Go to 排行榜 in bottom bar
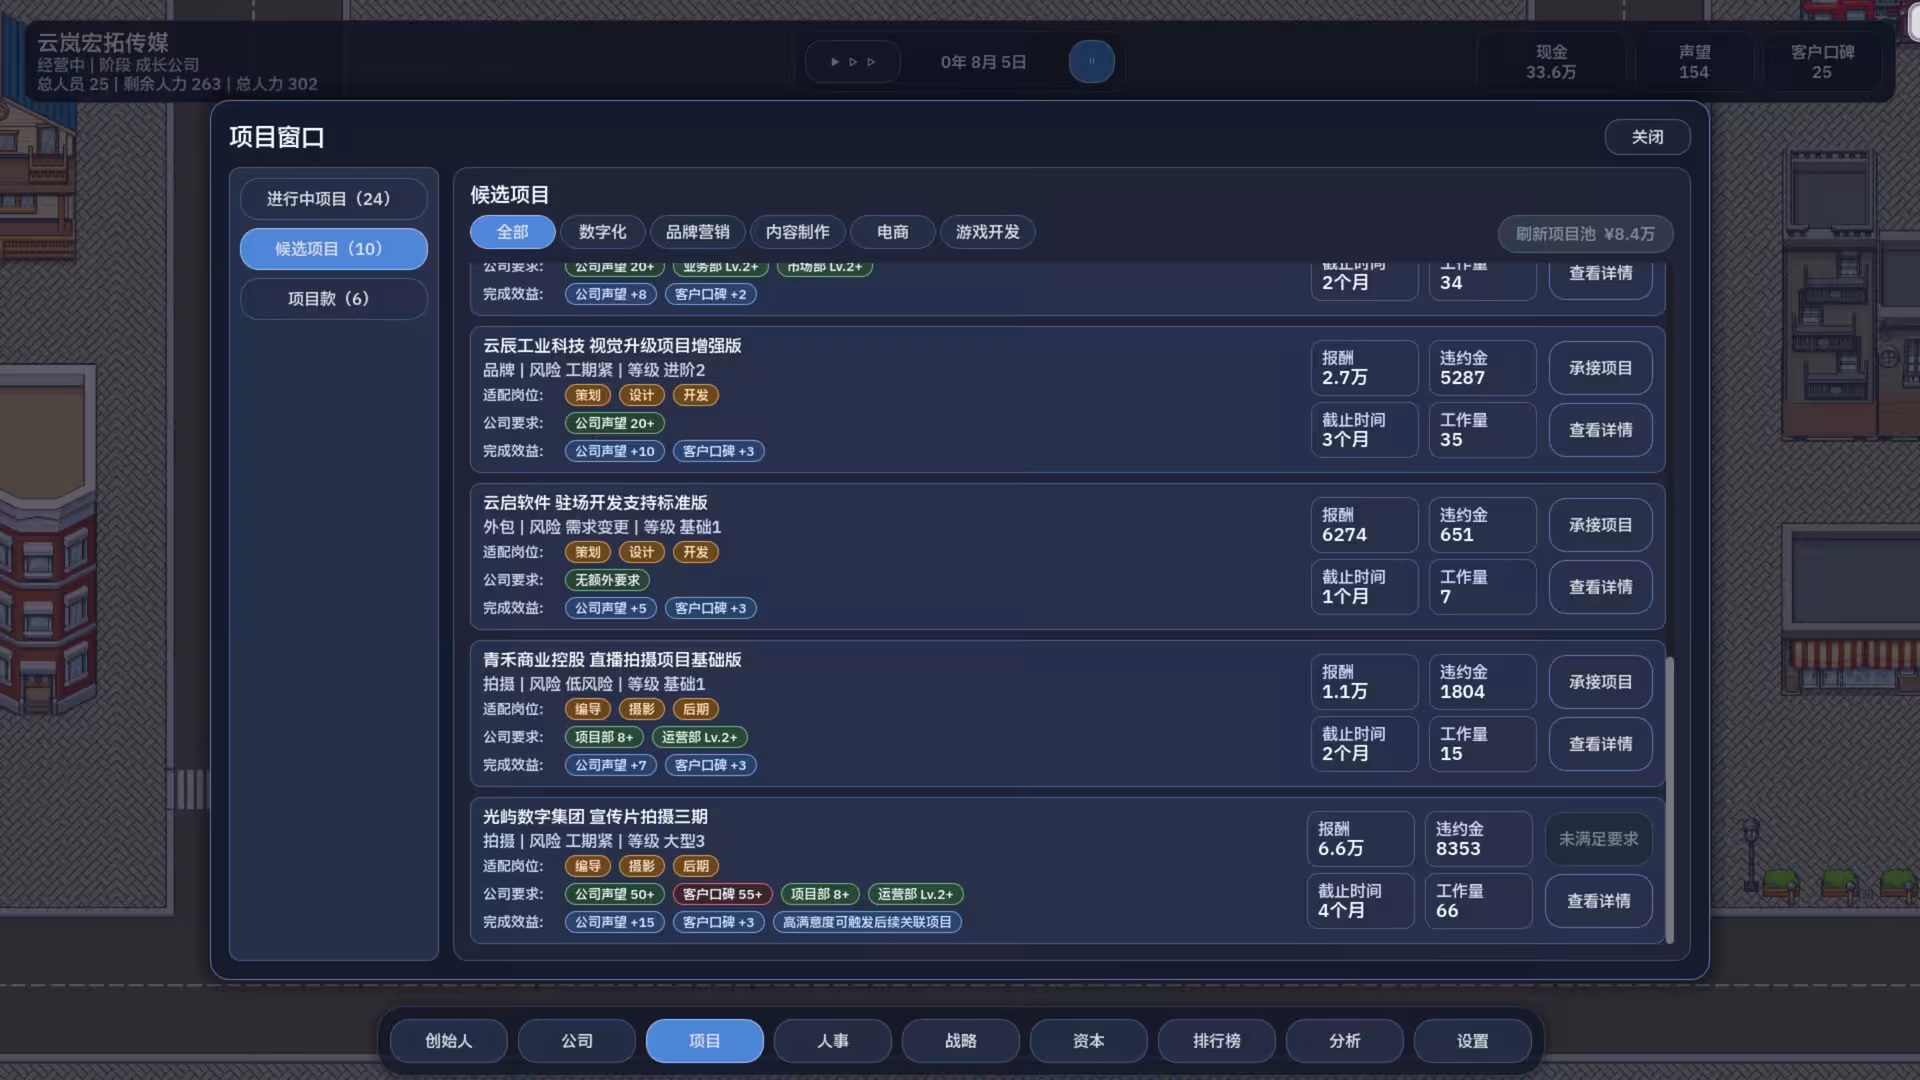This screenshot has height=1080, width=1920. pos(1217,1041)
